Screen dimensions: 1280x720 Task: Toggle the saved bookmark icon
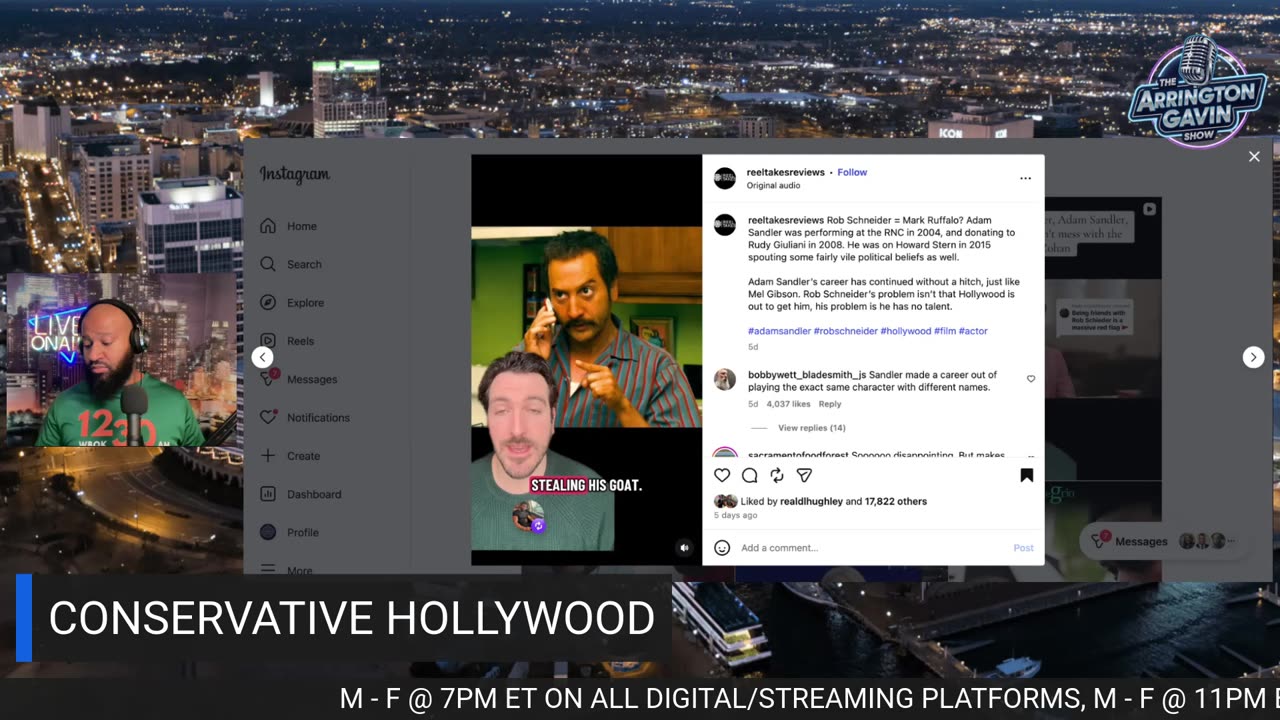pos(1027,475)
